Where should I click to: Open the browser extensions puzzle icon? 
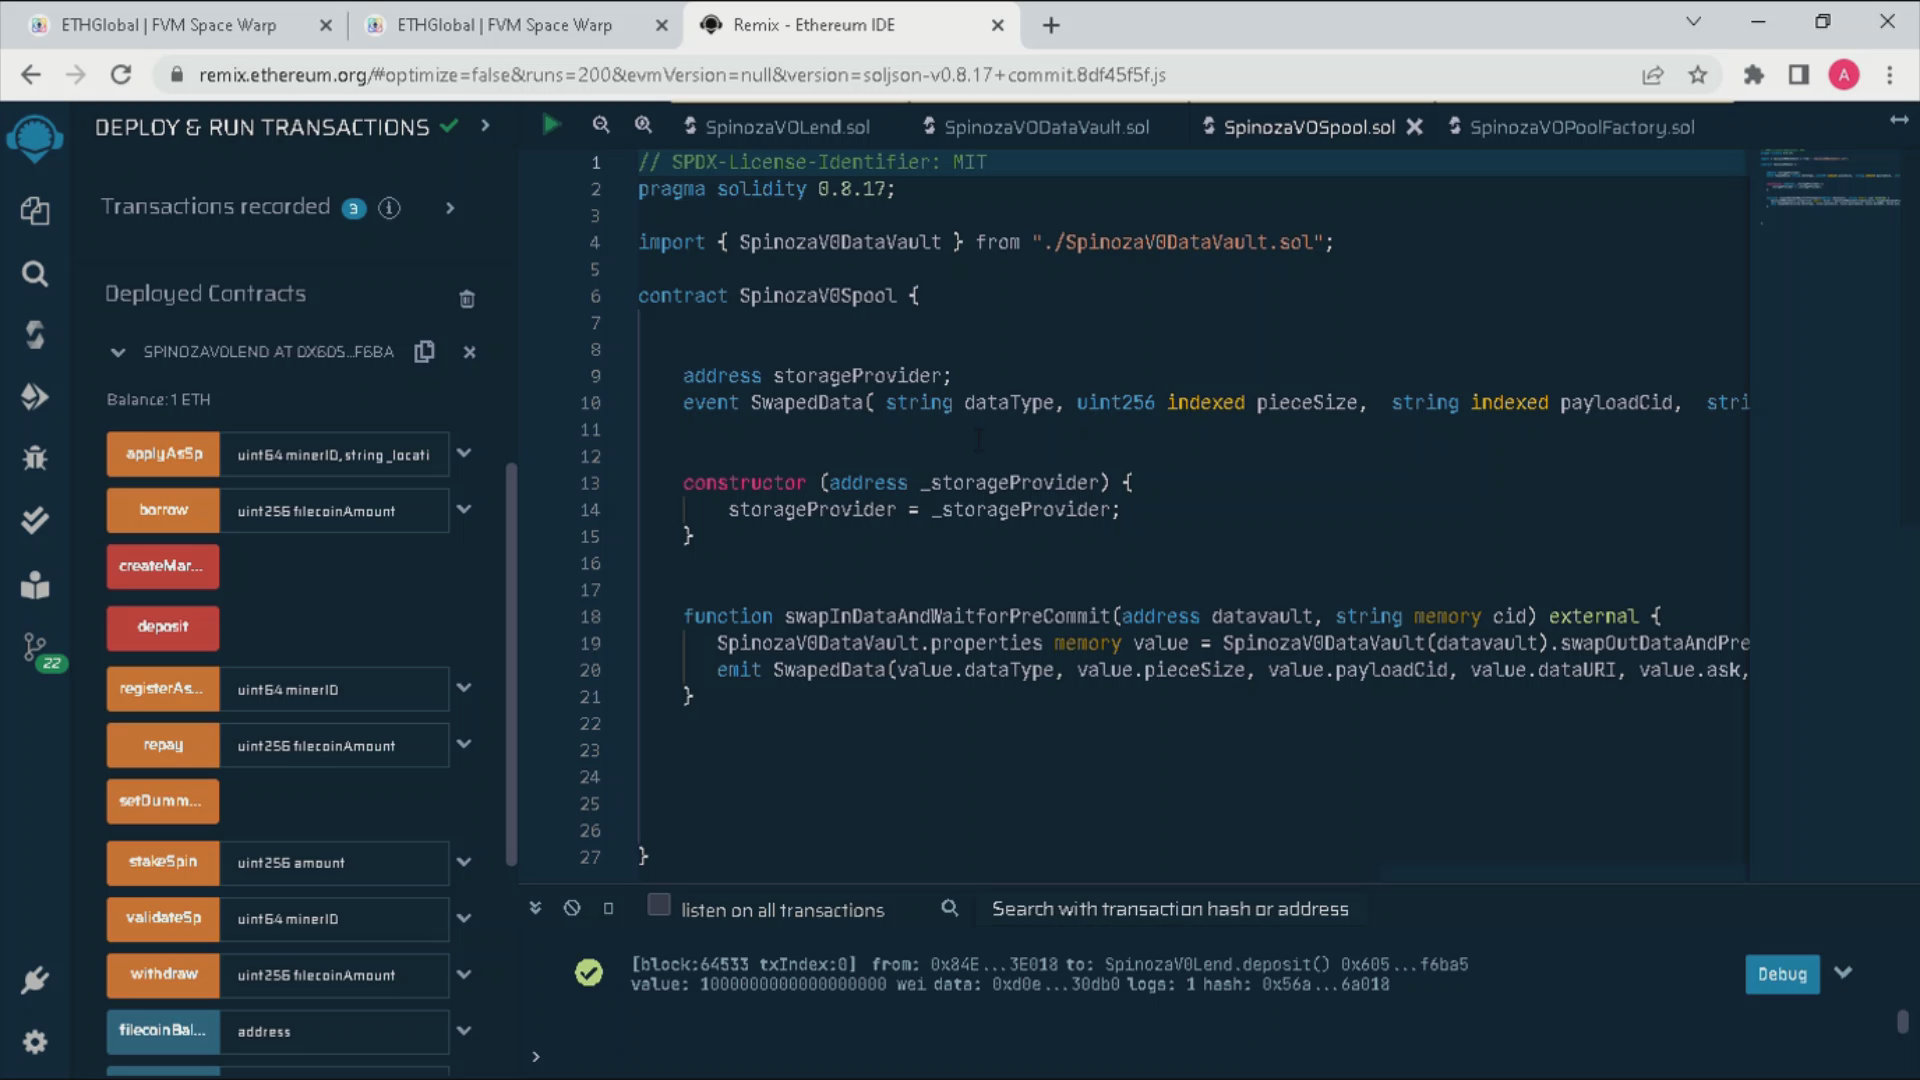(x=1753, y=75)
